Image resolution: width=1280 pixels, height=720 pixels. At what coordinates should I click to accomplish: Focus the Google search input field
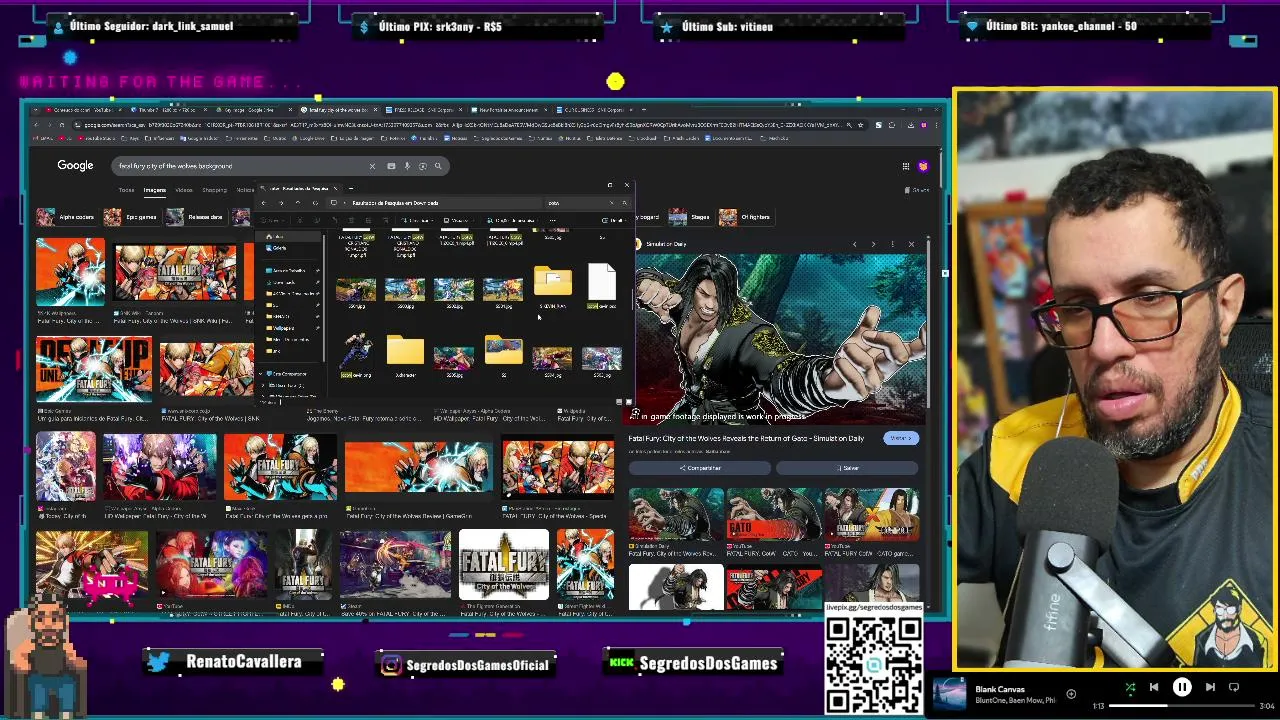point(240,166)
